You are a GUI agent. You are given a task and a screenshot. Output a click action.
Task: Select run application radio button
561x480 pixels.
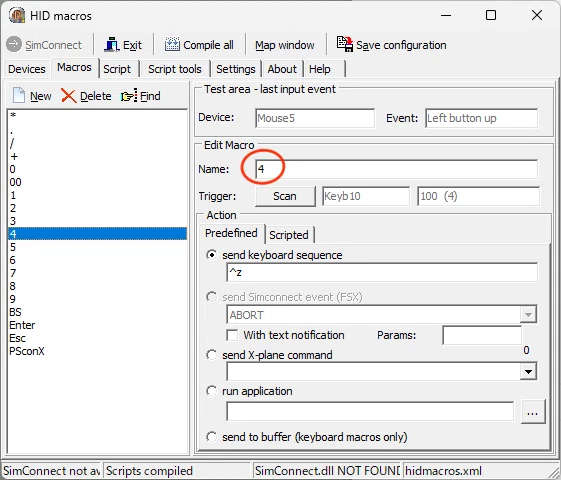pyautogui.click(x=211, y=391)
